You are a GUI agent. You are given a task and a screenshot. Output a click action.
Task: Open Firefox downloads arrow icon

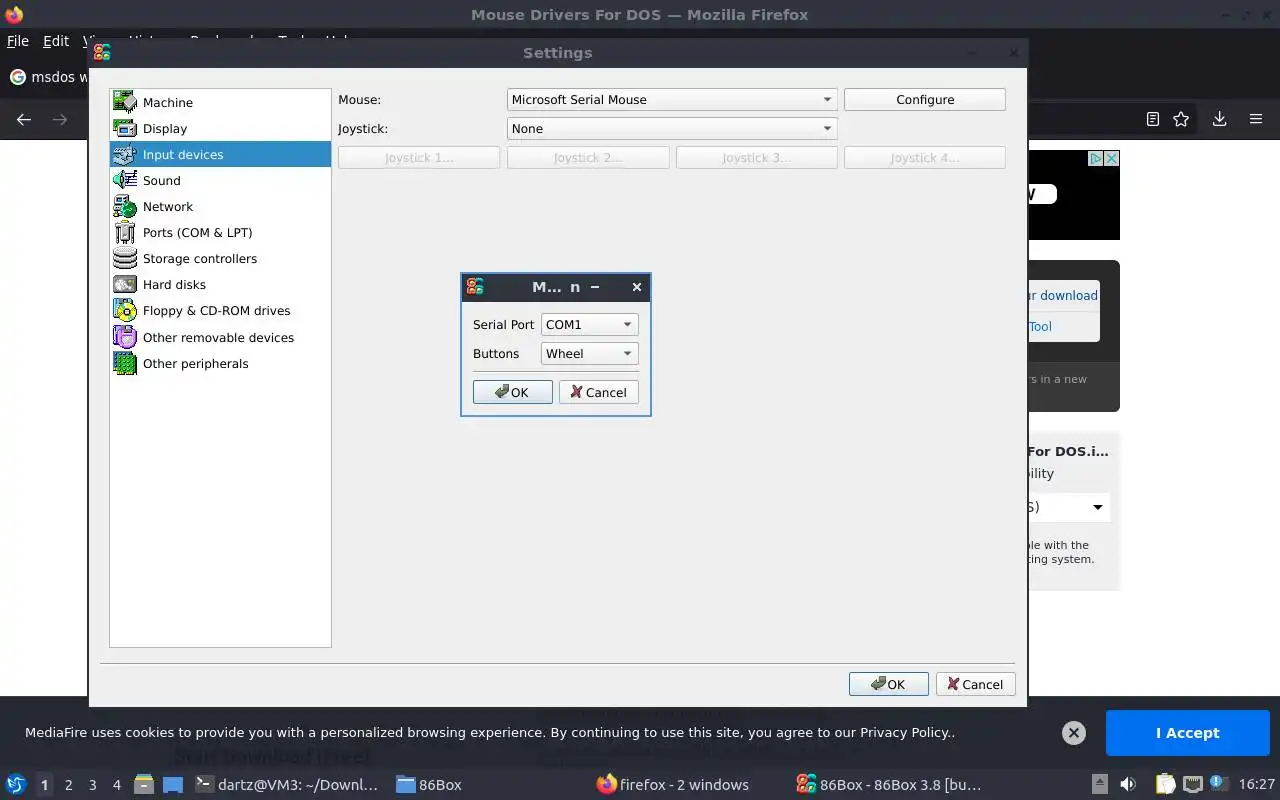point(1219,119)
